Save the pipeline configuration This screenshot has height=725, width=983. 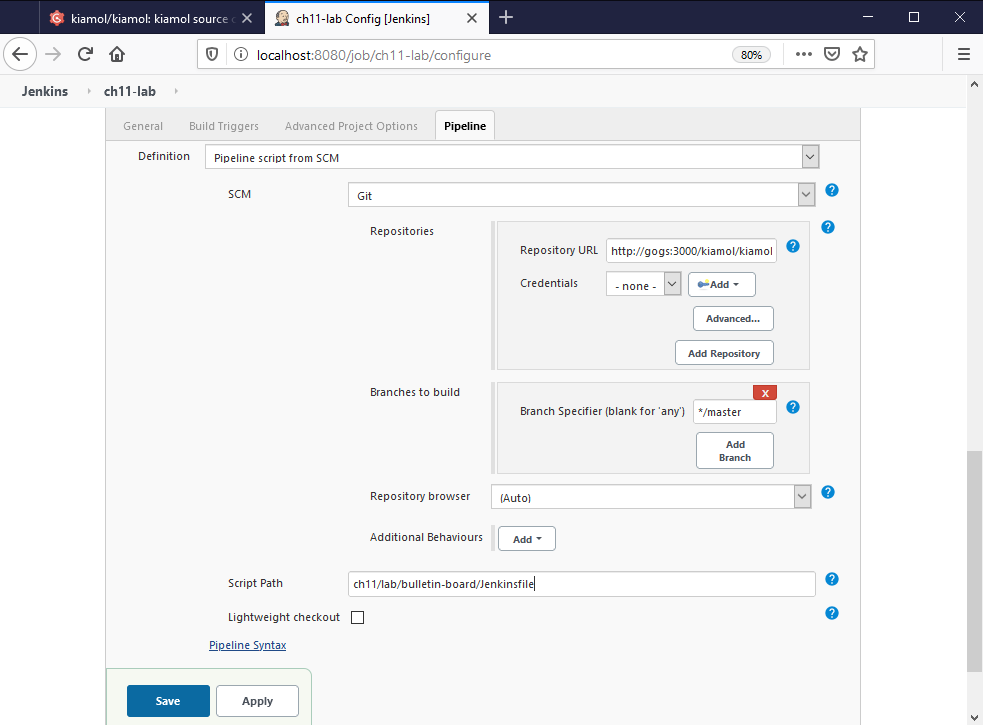168,701
